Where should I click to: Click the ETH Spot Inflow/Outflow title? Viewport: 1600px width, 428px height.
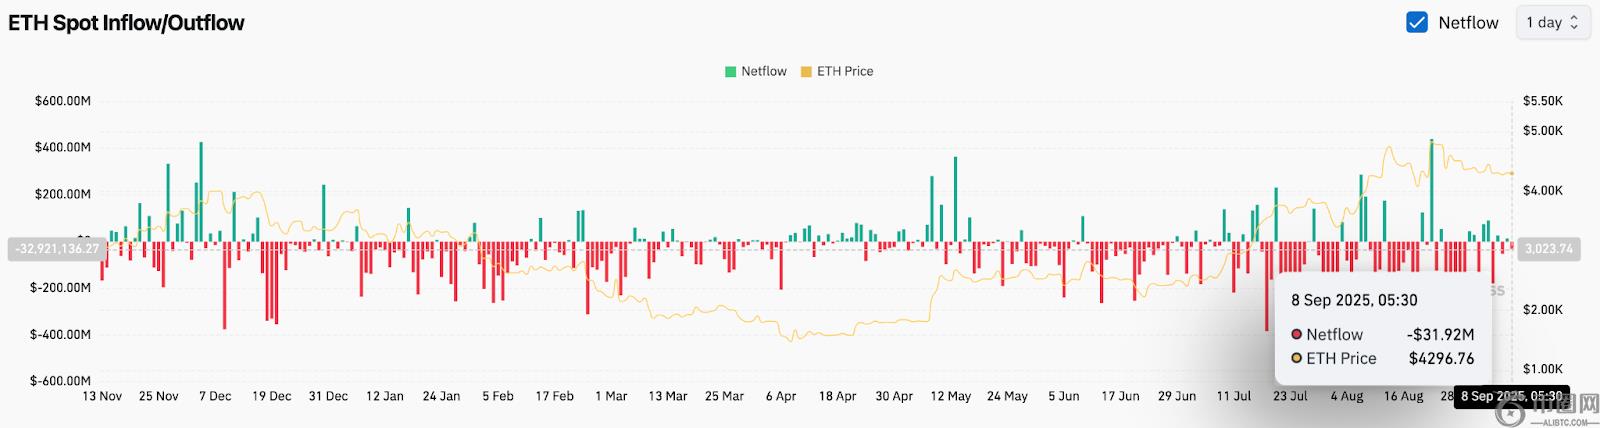[126, 23]
